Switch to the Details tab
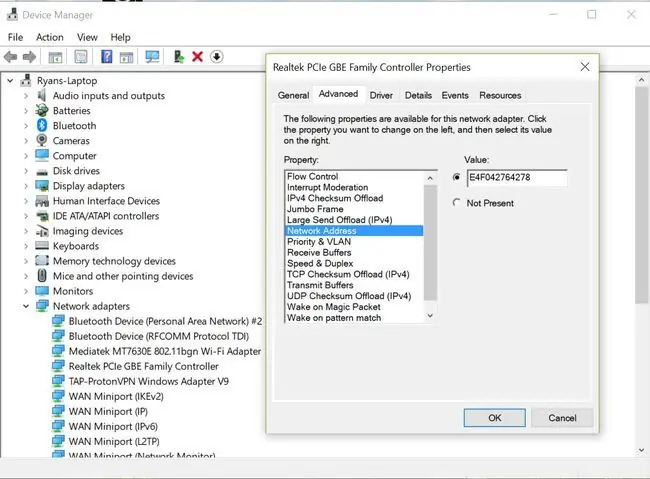650x479 pixels. 418,95
